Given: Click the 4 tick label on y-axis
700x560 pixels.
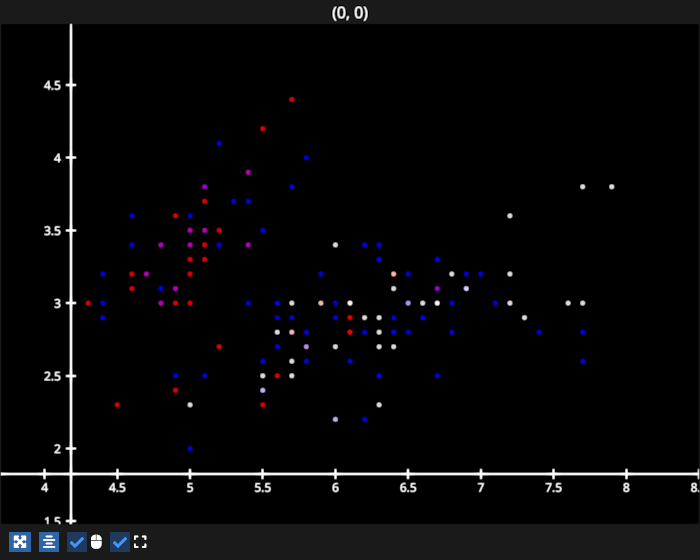Looking at the screenshot, I should click(x=58, y=158).
